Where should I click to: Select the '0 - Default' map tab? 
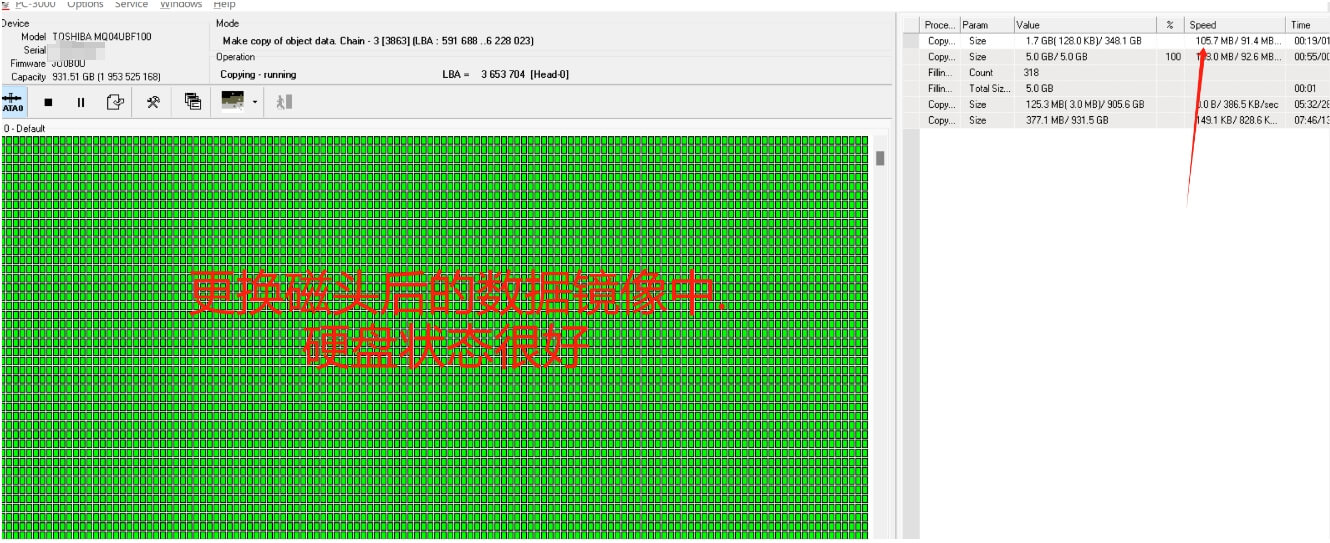(25, 129)
